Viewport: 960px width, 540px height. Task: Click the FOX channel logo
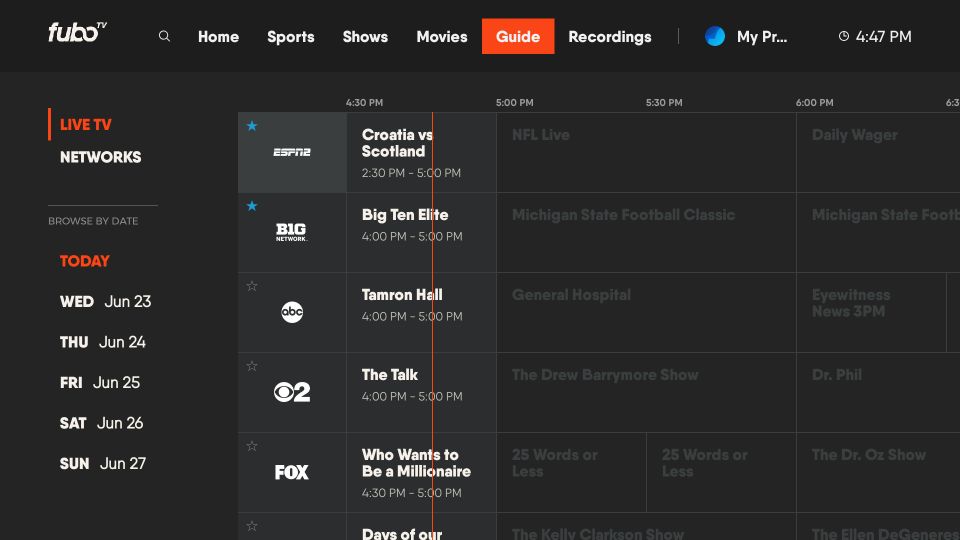point(291,472)
